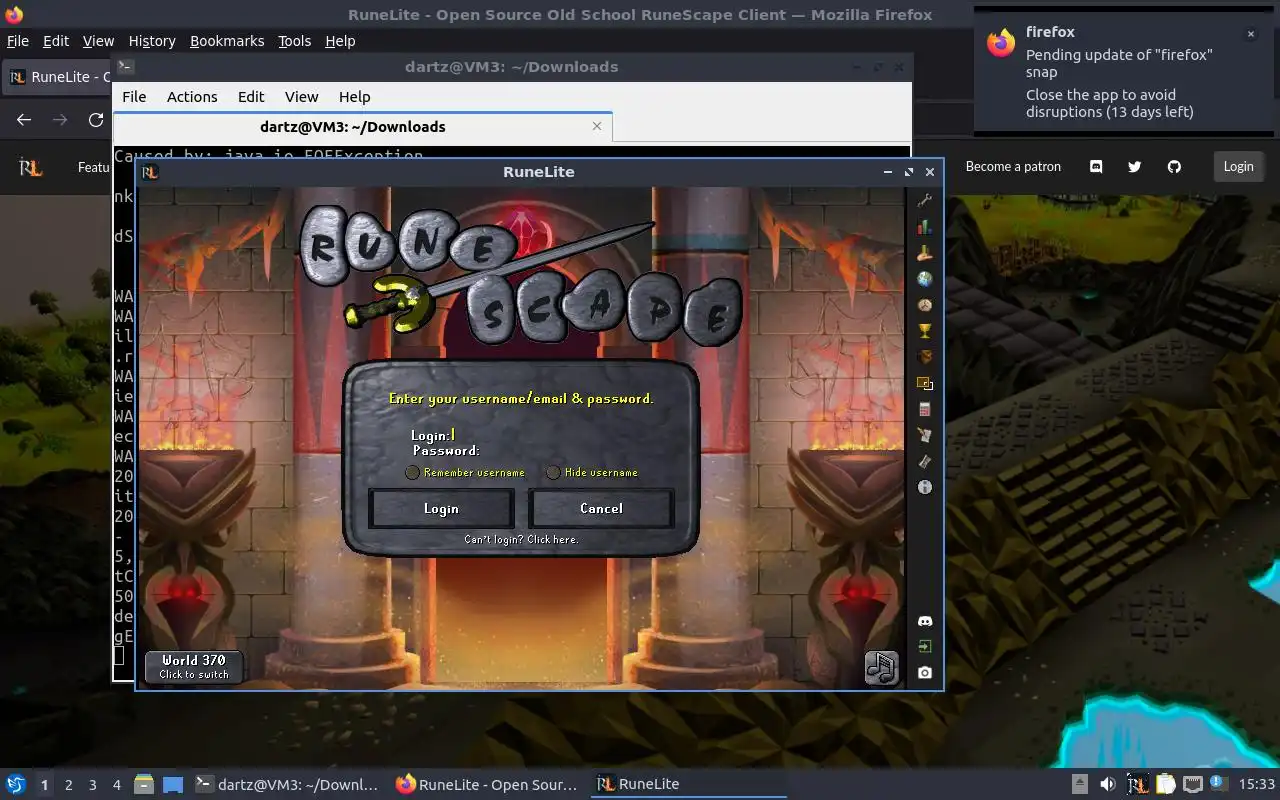This screenshot has width=1280, height=800.
Task: Open the Firefox Edit menu
Action: tap(56, 41)
